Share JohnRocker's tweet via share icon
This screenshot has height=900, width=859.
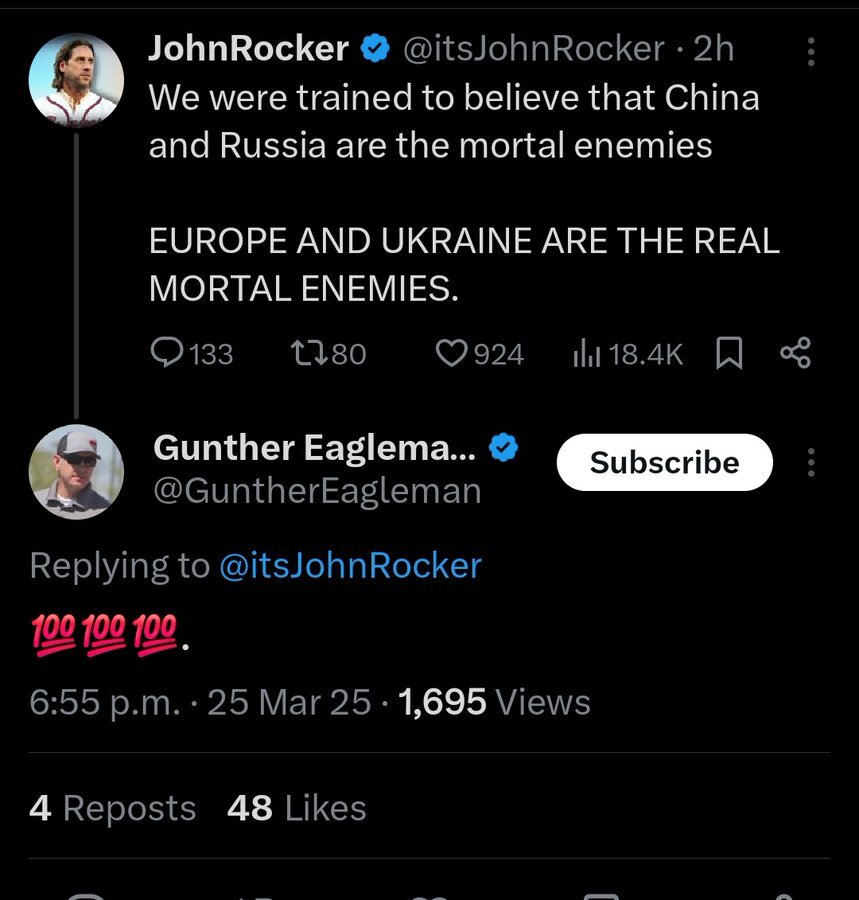795,352
